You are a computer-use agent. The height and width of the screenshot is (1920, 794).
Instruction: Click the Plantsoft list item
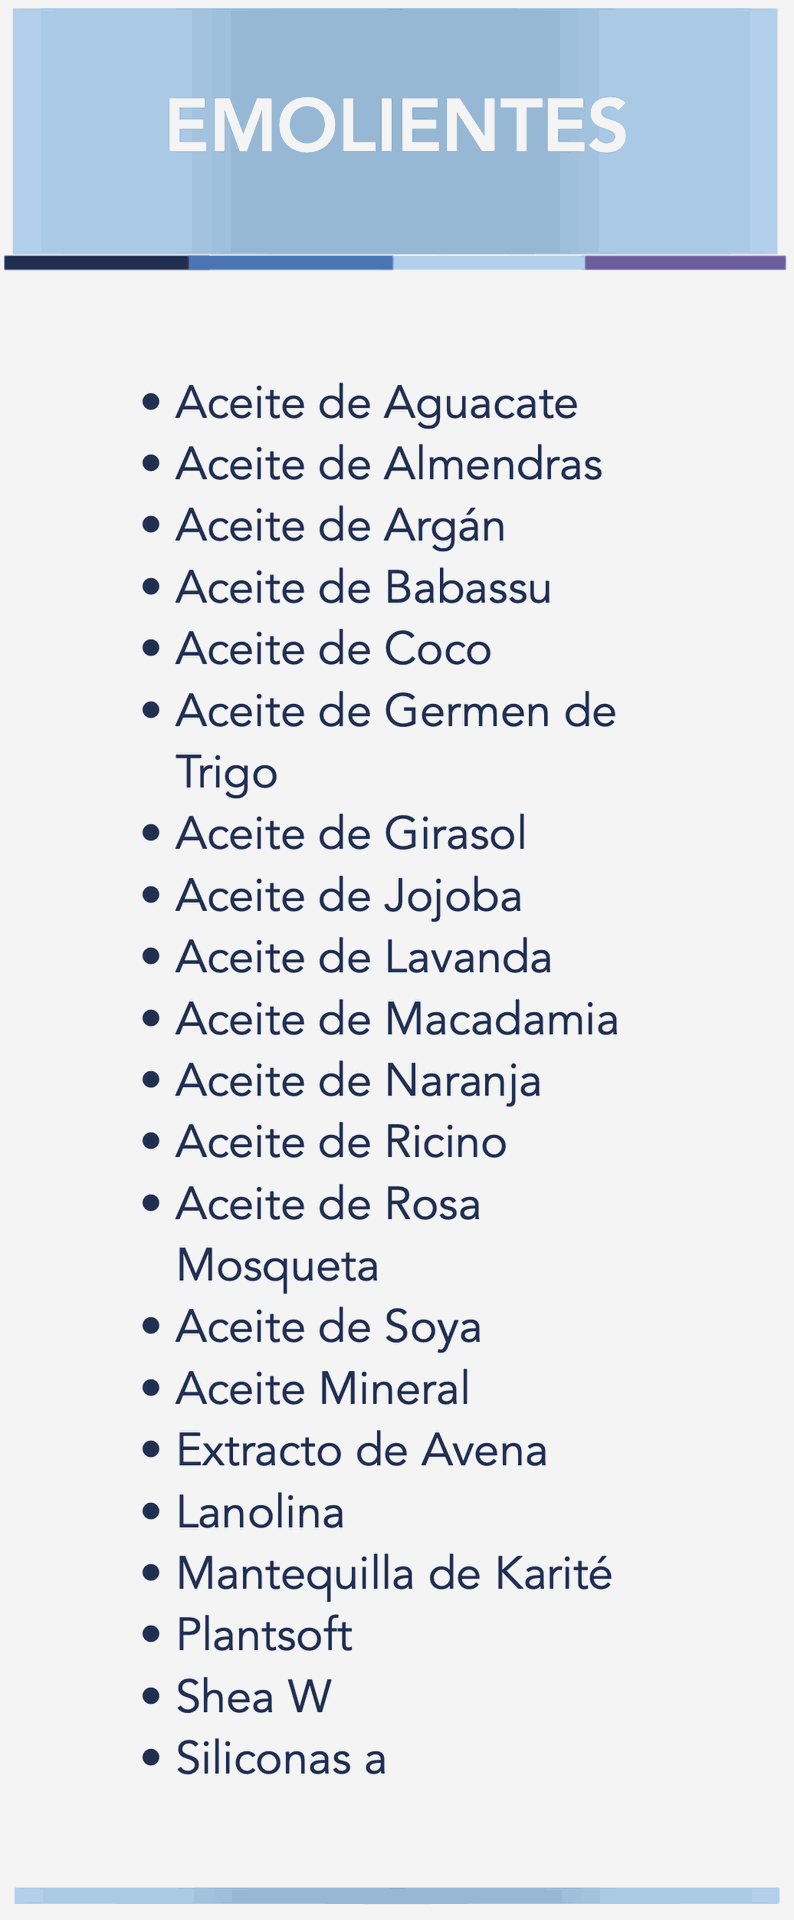click(x=264, y=1636)
